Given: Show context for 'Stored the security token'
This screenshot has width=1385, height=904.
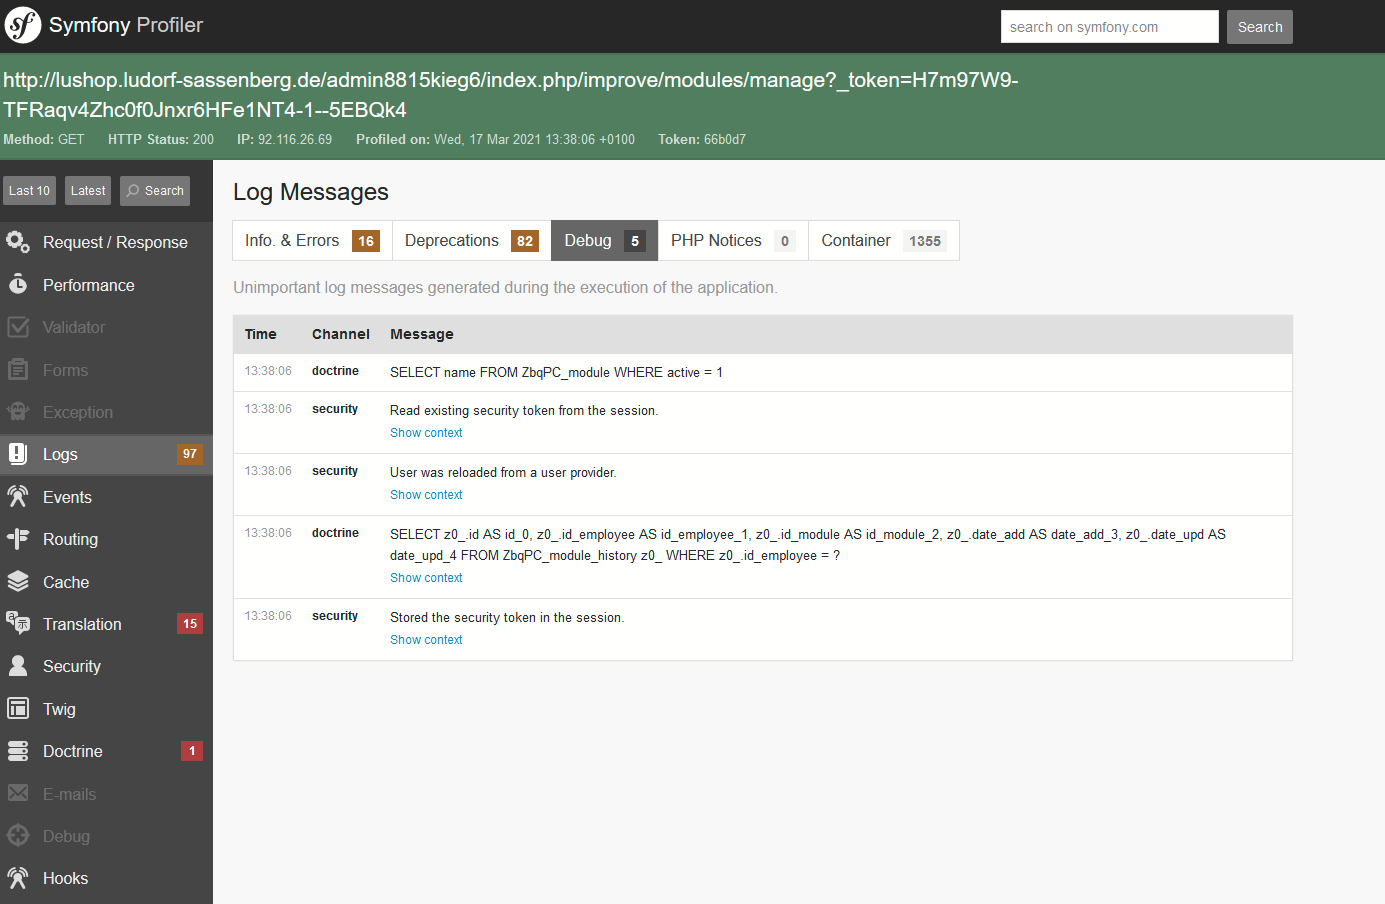Looking at the screenshot, I should (x=426, y=640).
